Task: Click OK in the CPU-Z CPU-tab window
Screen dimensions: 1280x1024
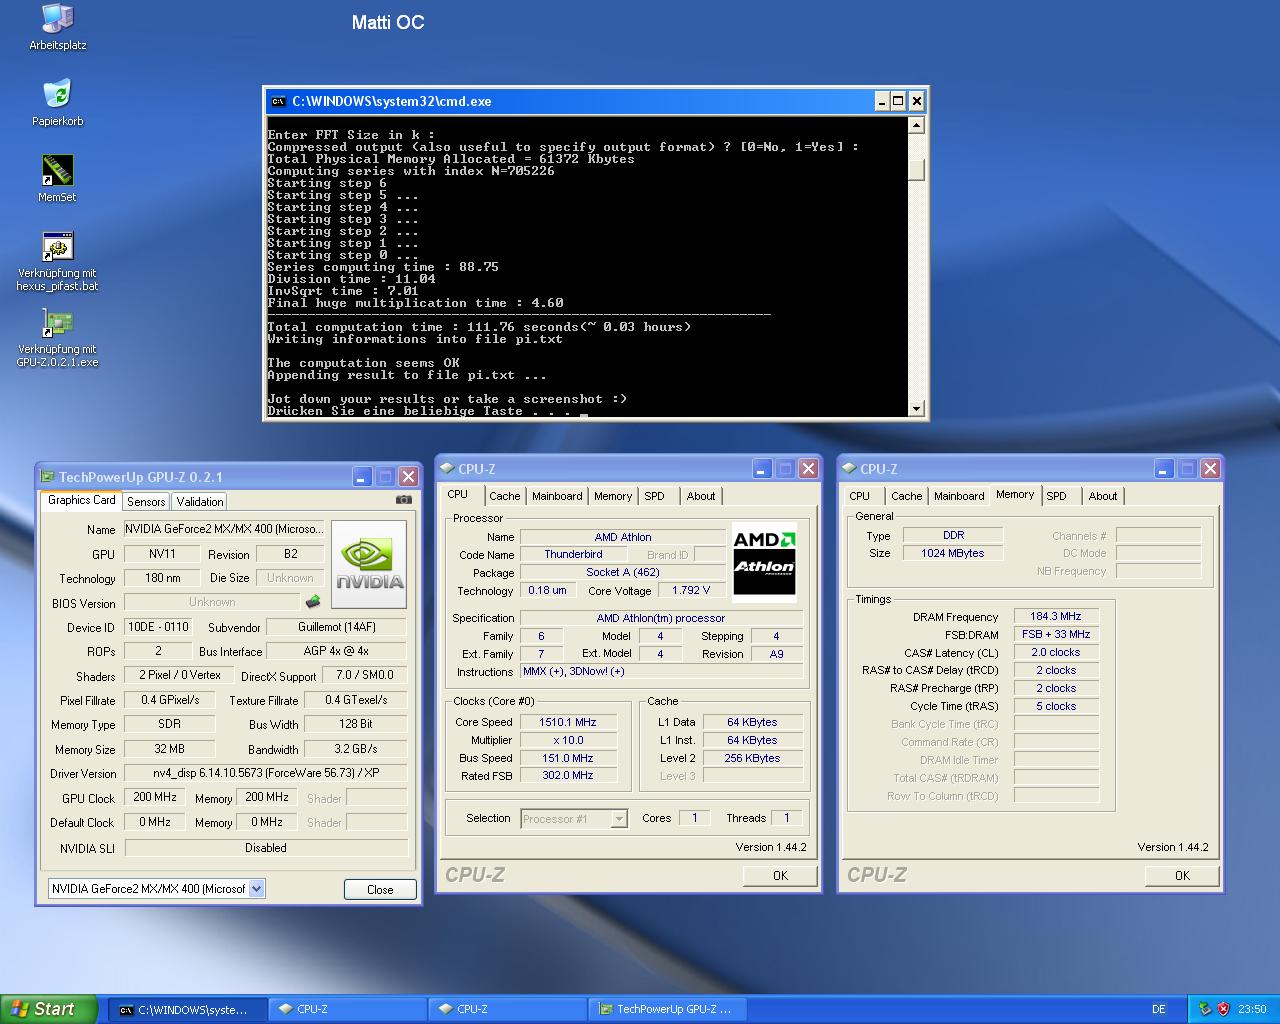Action: coord(780,875)
